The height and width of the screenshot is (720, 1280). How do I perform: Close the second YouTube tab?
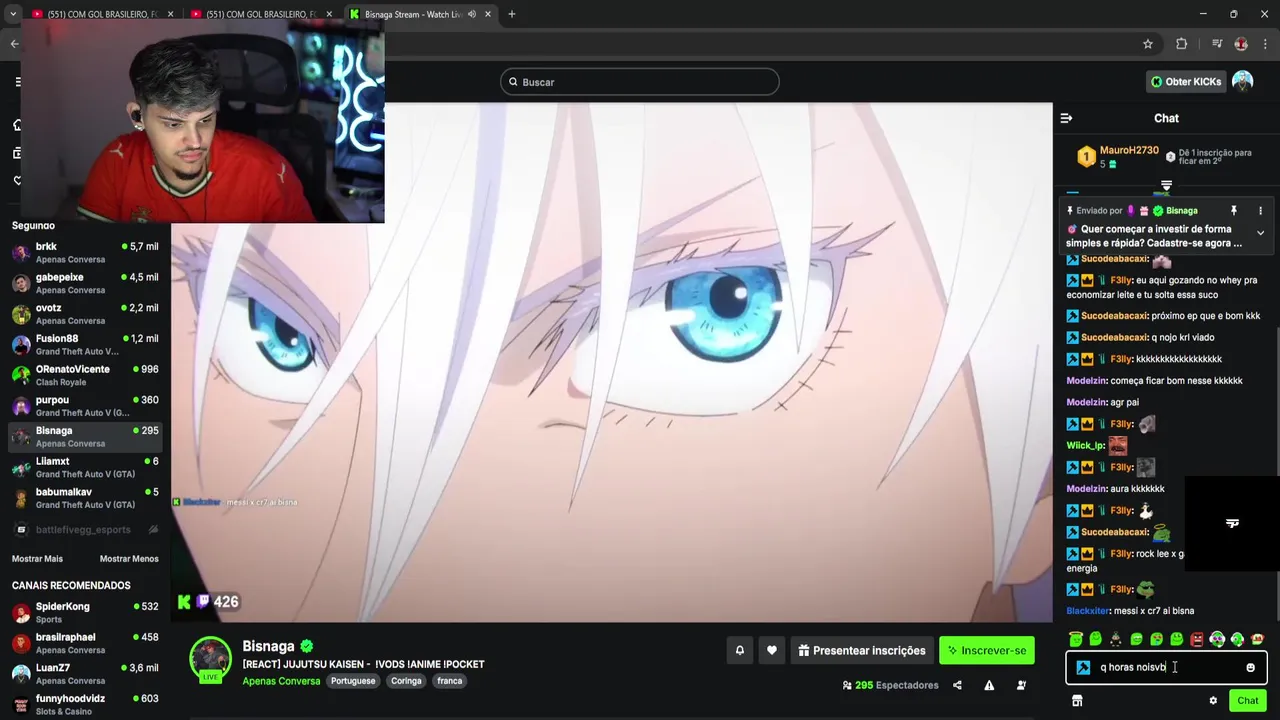330,14
